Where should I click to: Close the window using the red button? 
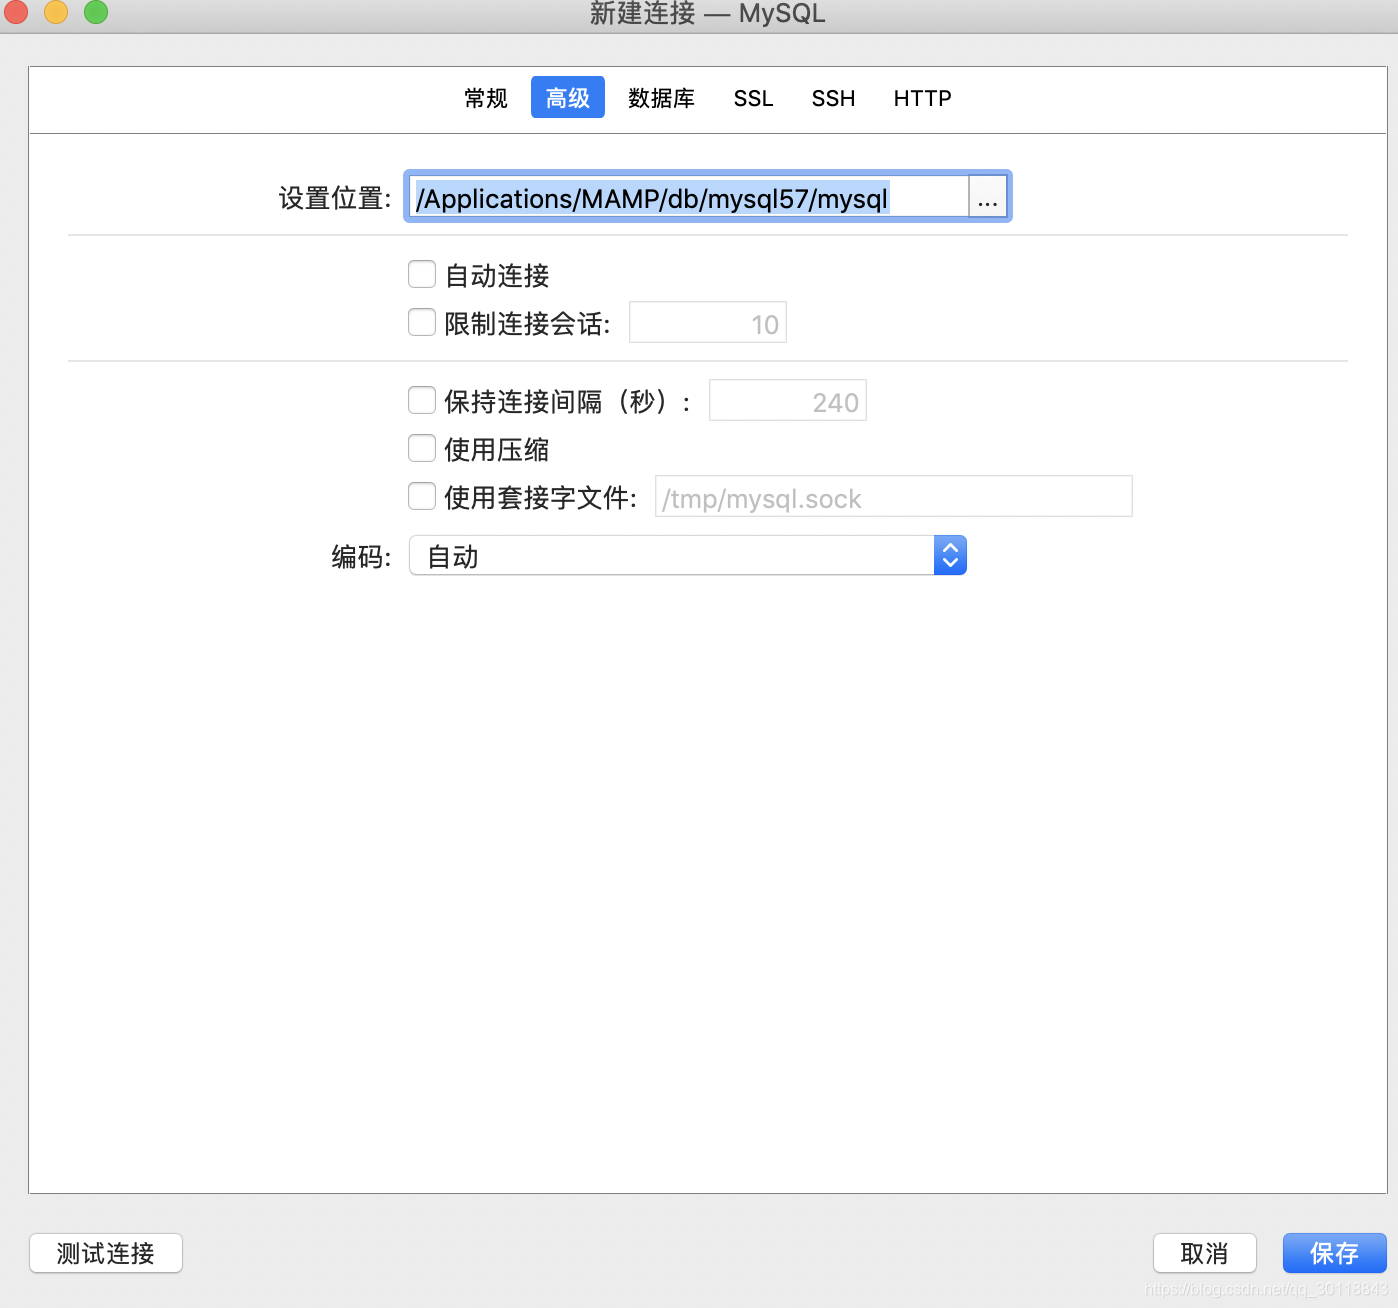pos(16,12)
